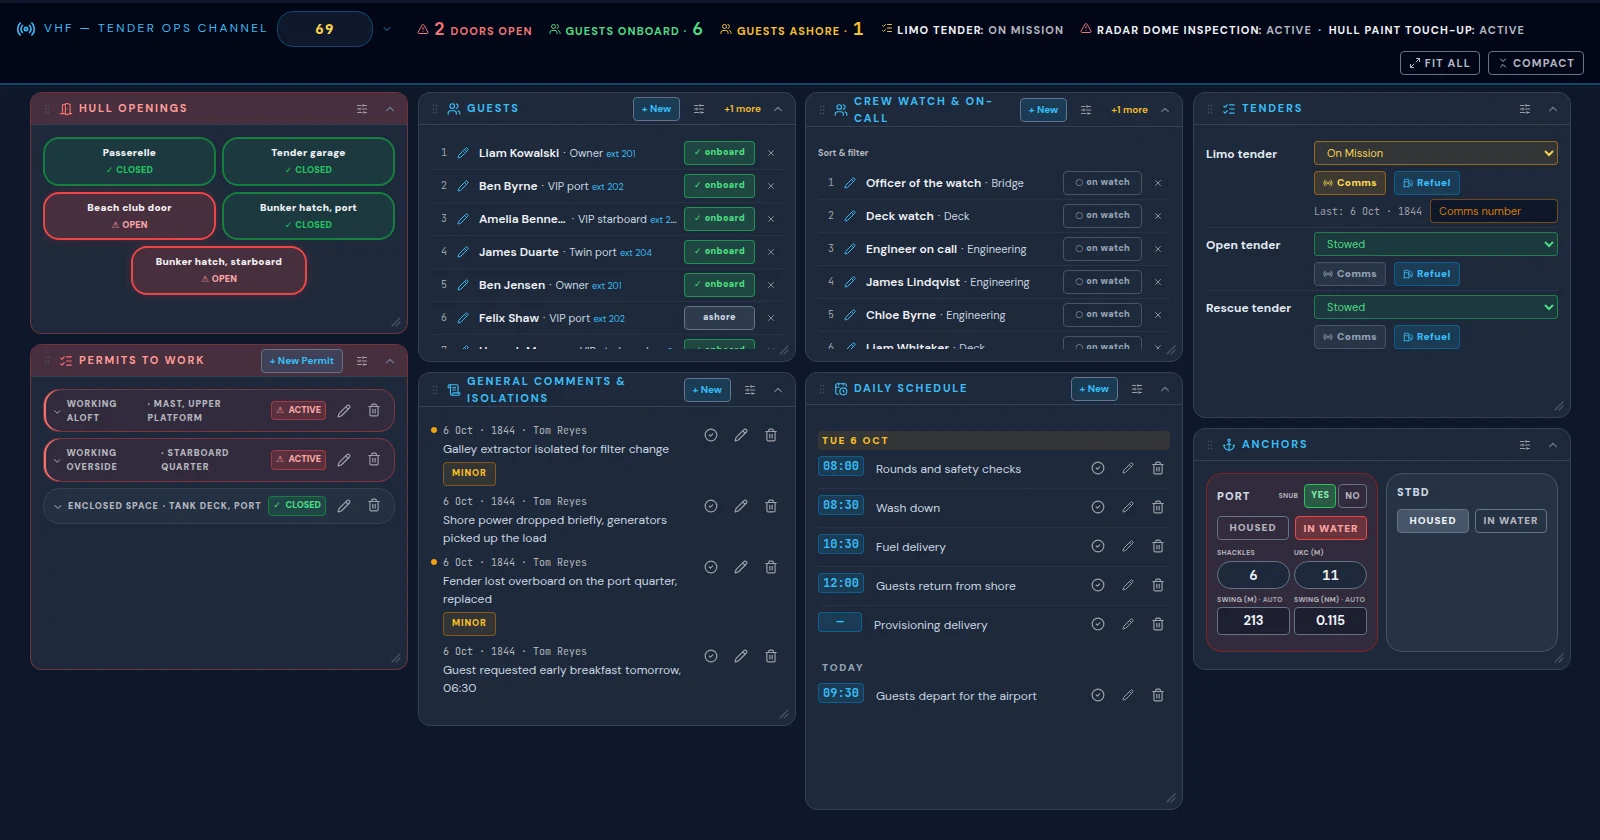Edit the Chloe Byrne crew entry
This screenshot has height=840, width=1600.
(x=850, y=315)
